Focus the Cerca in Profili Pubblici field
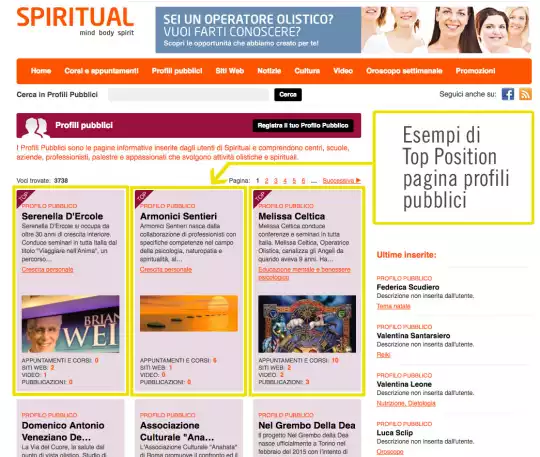540x457 pixels. (x=188, y=94)
